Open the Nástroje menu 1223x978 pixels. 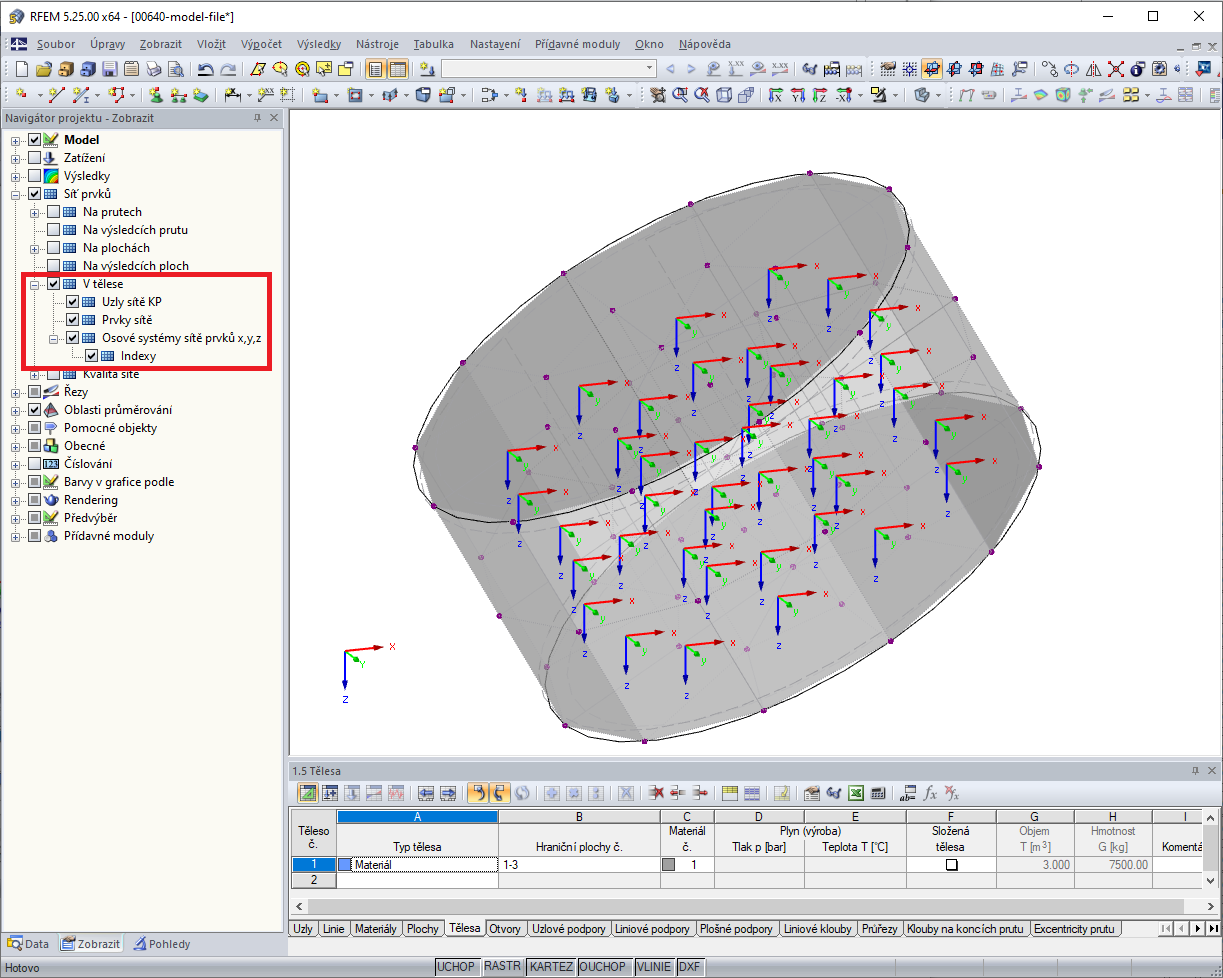tap(377, 44)
